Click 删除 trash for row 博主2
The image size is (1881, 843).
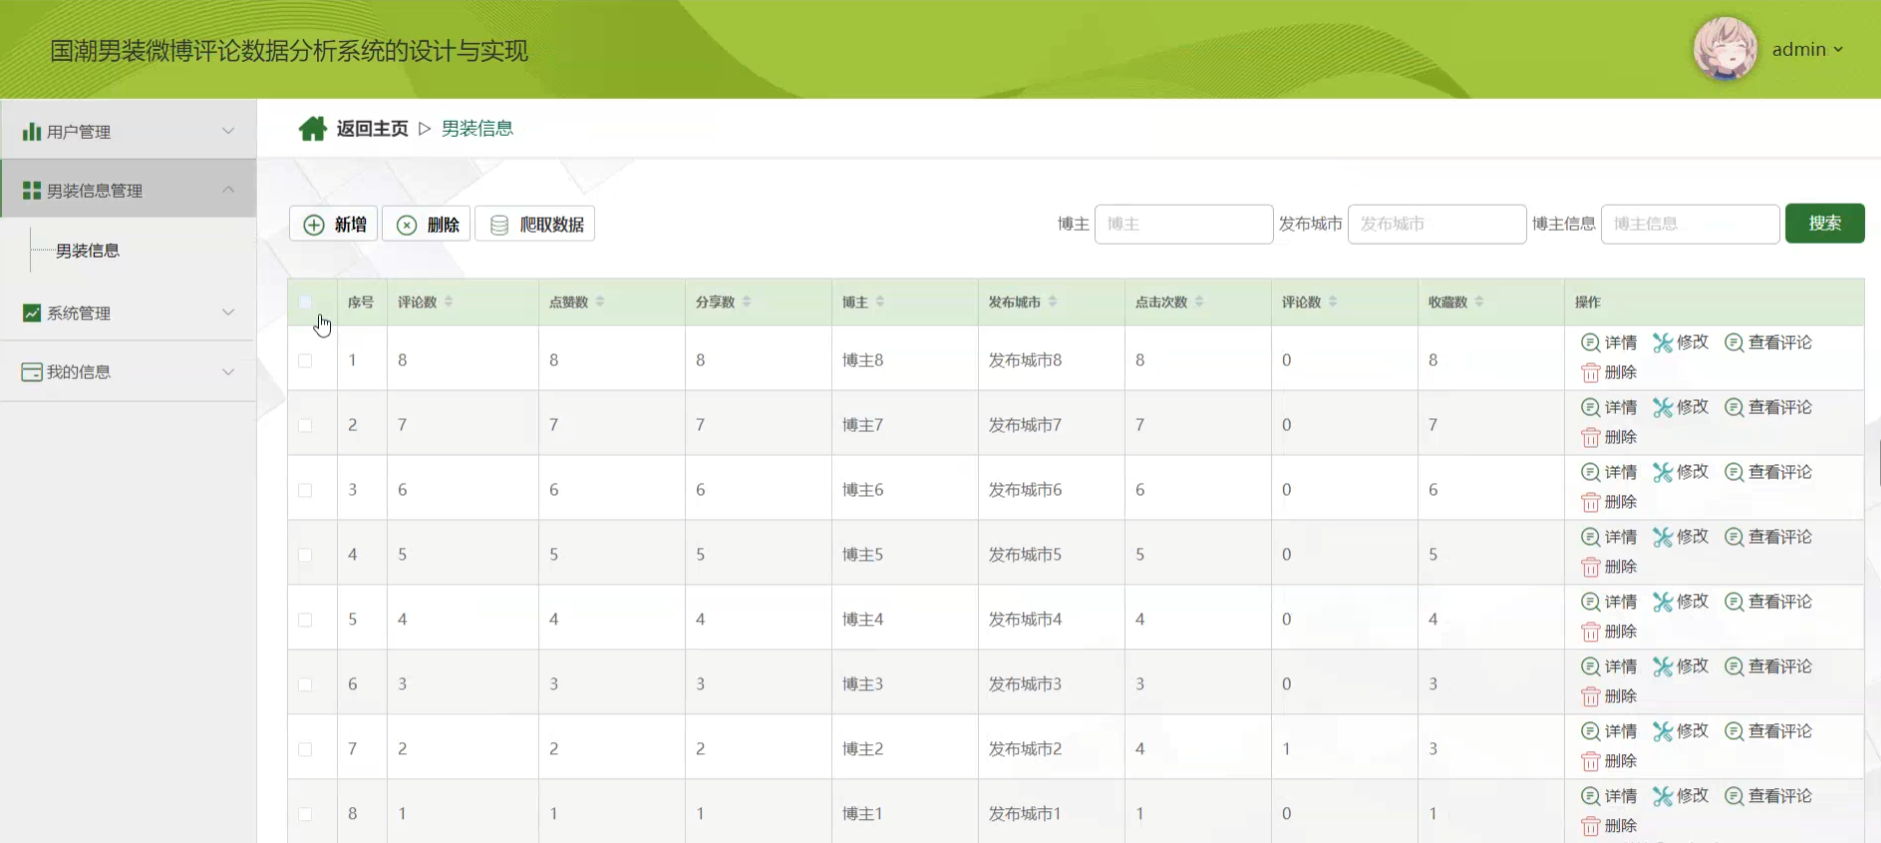[x=1609, y=762]
